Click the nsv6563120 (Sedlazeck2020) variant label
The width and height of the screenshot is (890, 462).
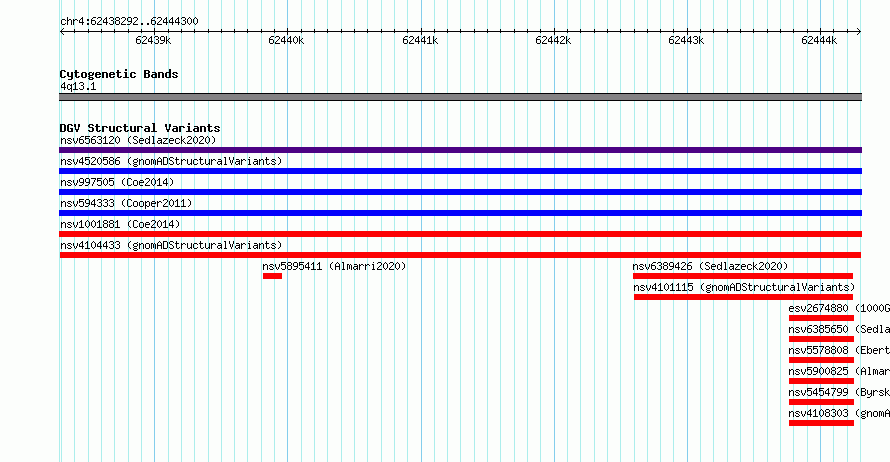coord(138,140)
